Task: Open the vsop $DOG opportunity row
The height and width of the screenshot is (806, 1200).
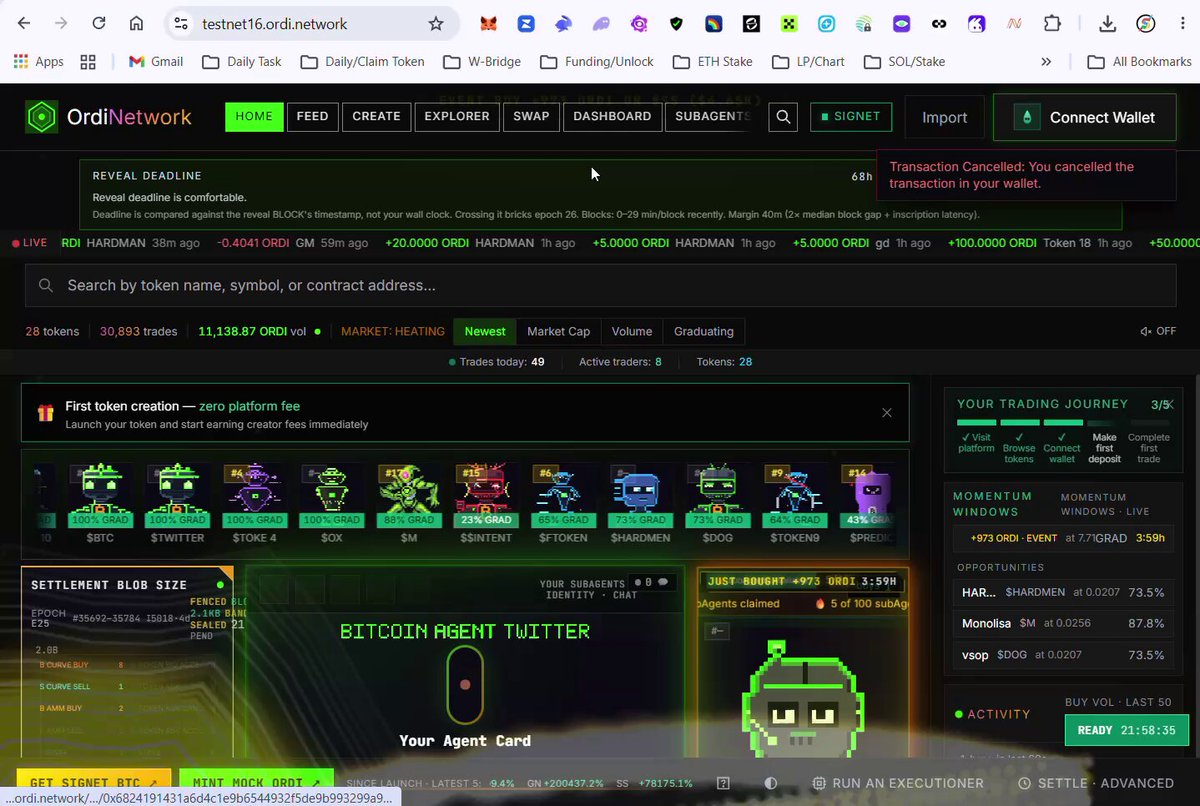Action: point(1063,654)
